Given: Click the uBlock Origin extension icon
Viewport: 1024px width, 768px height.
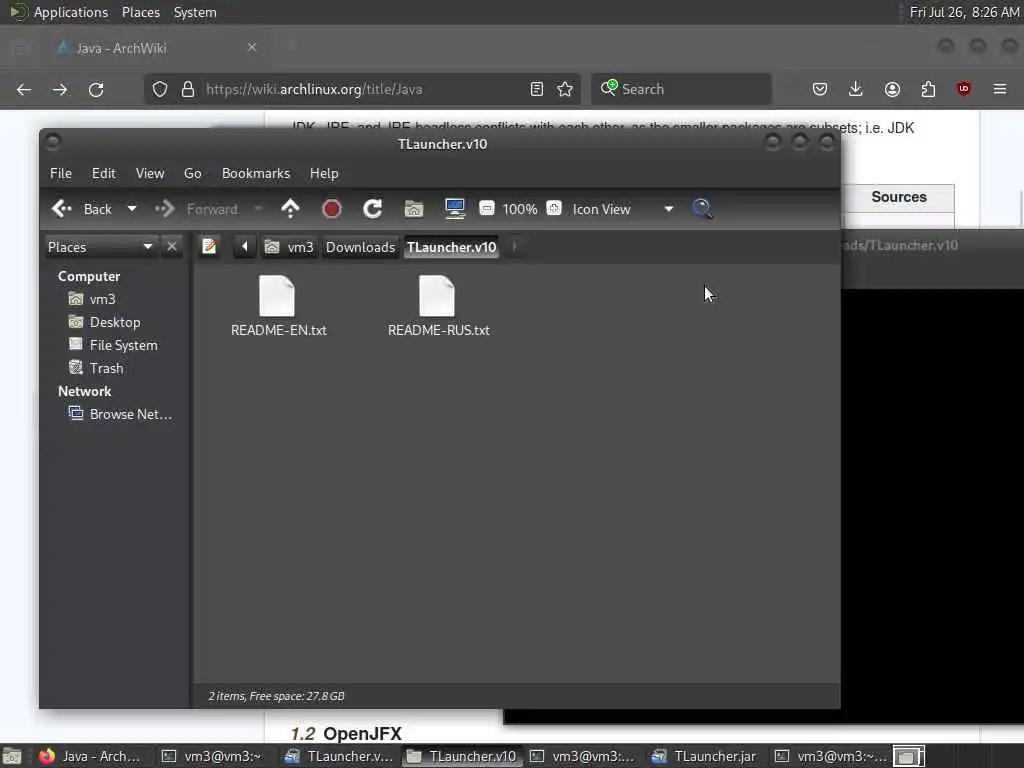Looking at the screenshot, I should (964, 89).
